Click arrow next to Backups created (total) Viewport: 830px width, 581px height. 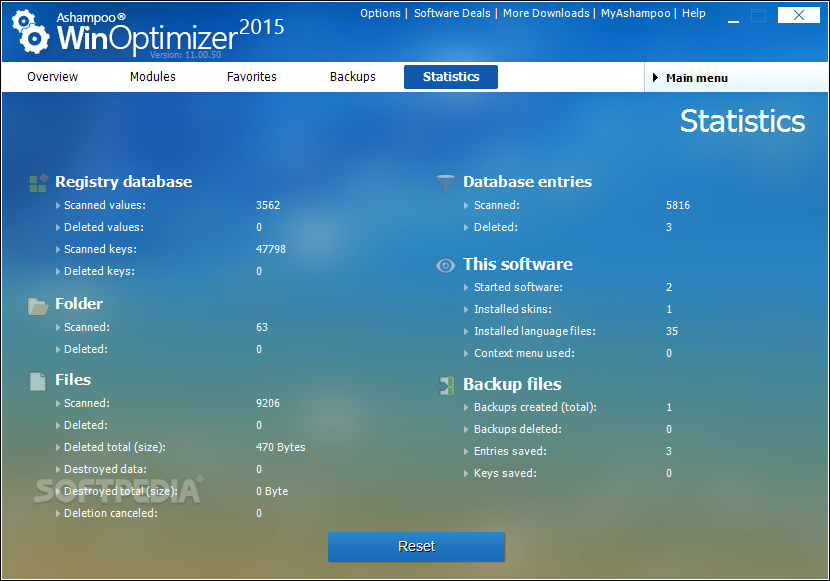pyautogui.click(x=466, y=407)
